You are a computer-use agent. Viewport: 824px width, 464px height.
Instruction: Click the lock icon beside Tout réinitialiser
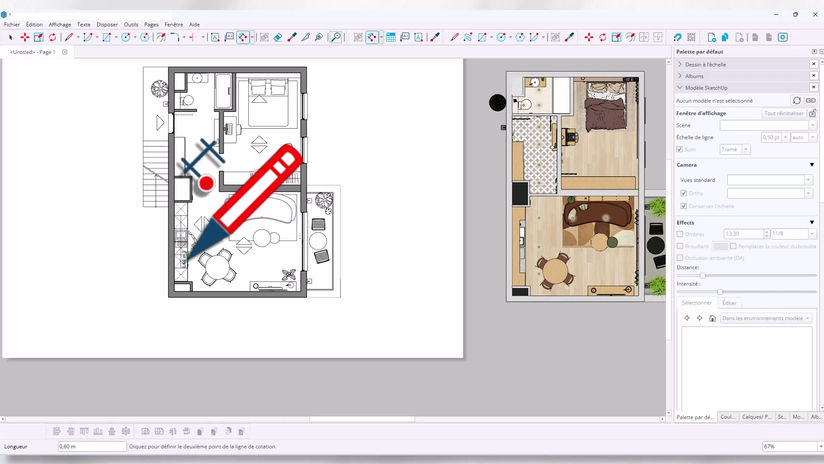(x=812, y=113)
